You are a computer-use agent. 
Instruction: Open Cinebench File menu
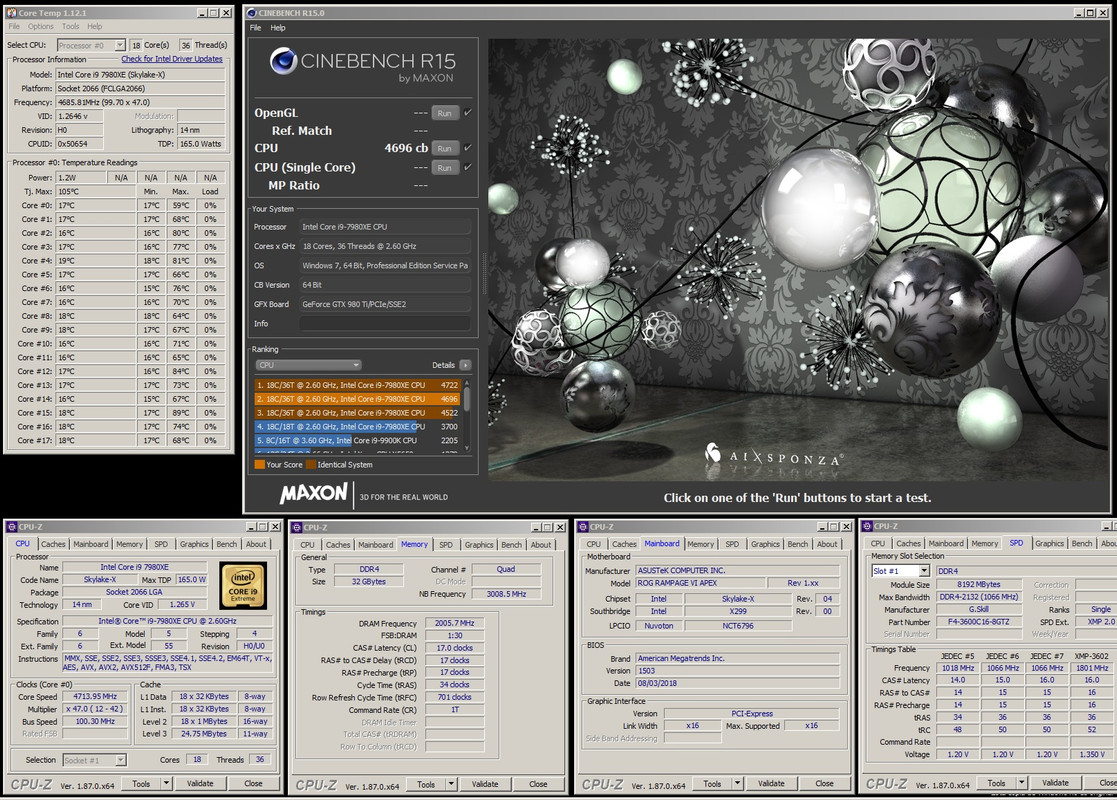pos(256,28)
